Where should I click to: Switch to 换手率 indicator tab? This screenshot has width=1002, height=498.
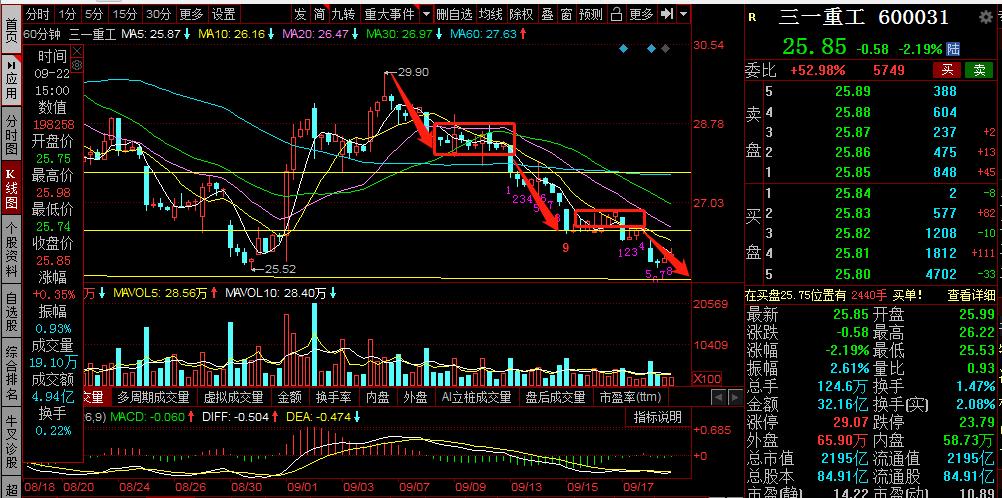pyautogui.click(x=333, y=397)
